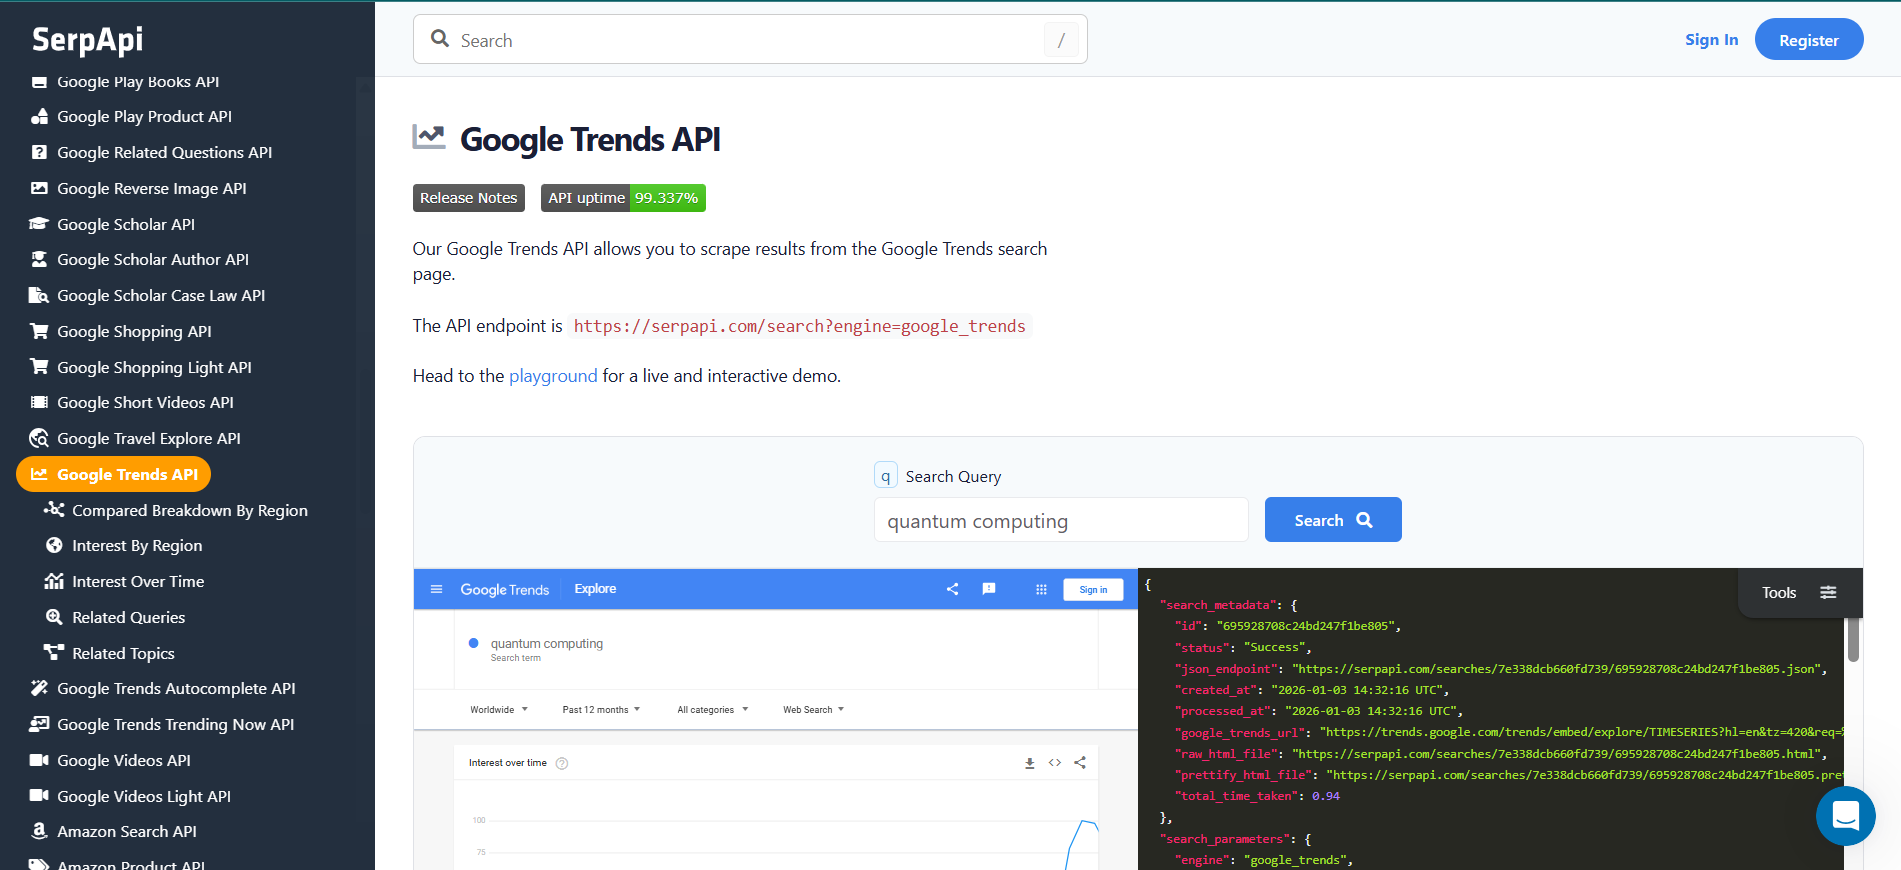
Task: Click the Interest By Region globe icon
Action: (54, 546)
